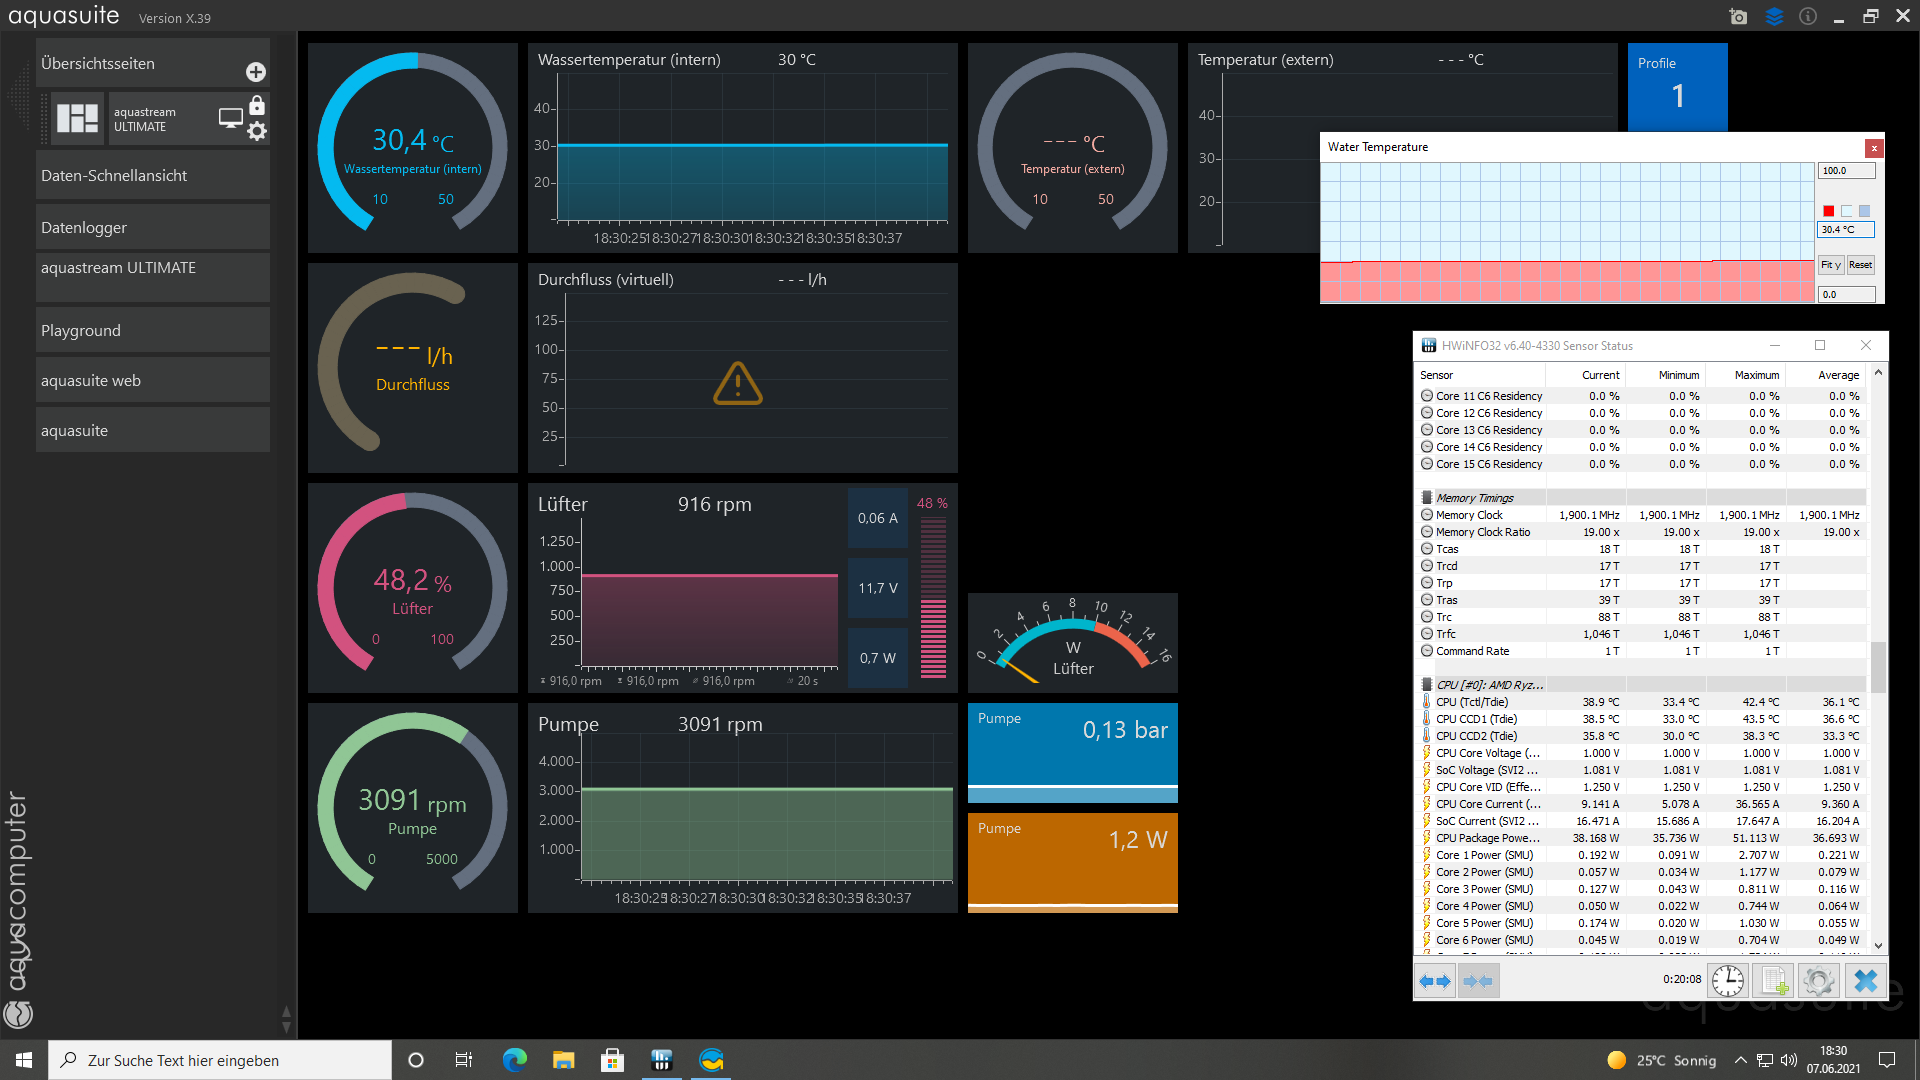The image size is (1920, 1080).
Task: Open aquastream ULTIMATE page settings gear
Action: [257, 131]
